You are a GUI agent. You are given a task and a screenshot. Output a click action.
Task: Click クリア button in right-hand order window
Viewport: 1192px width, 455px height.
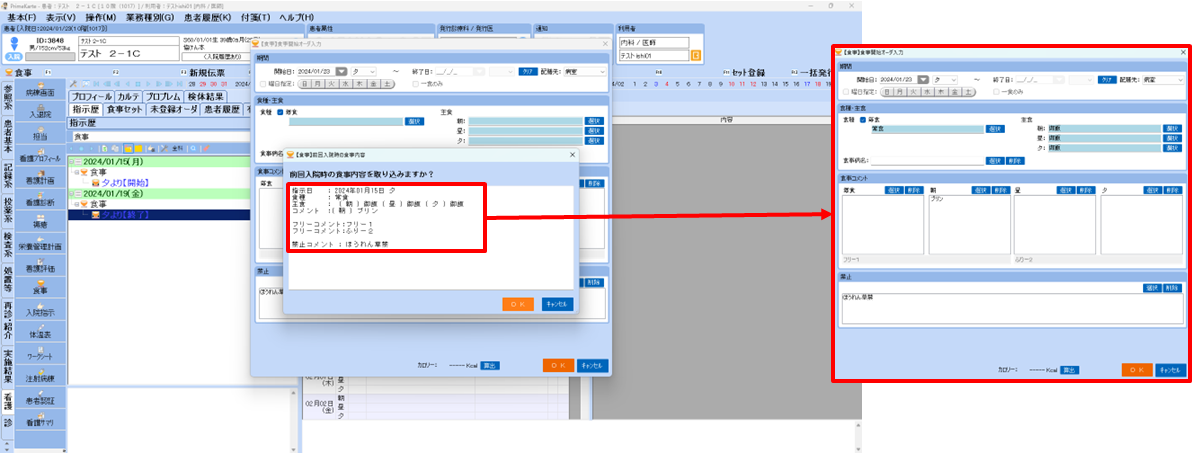pyautogui.click(x=1109, y=79)
